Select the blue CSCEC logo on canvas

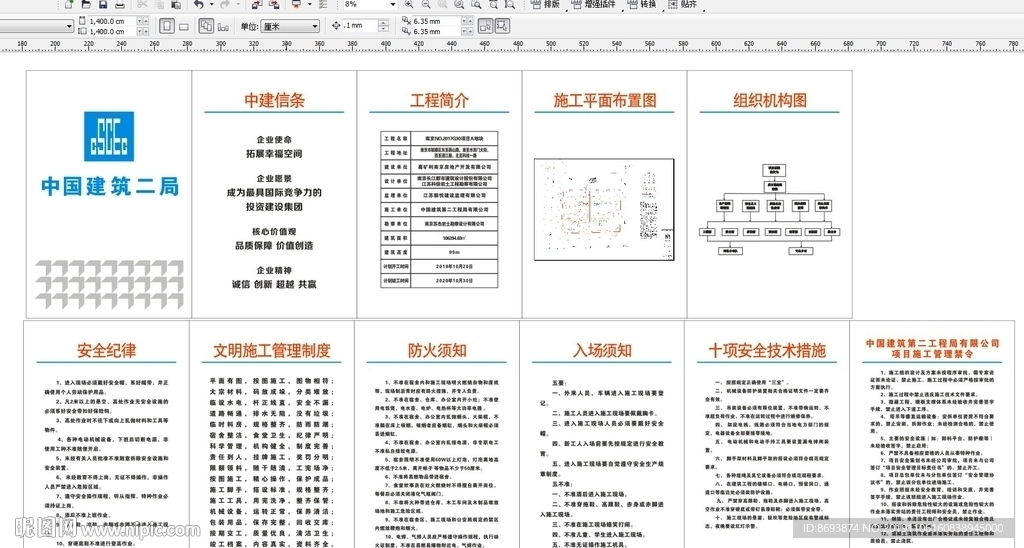pos(109,136)
